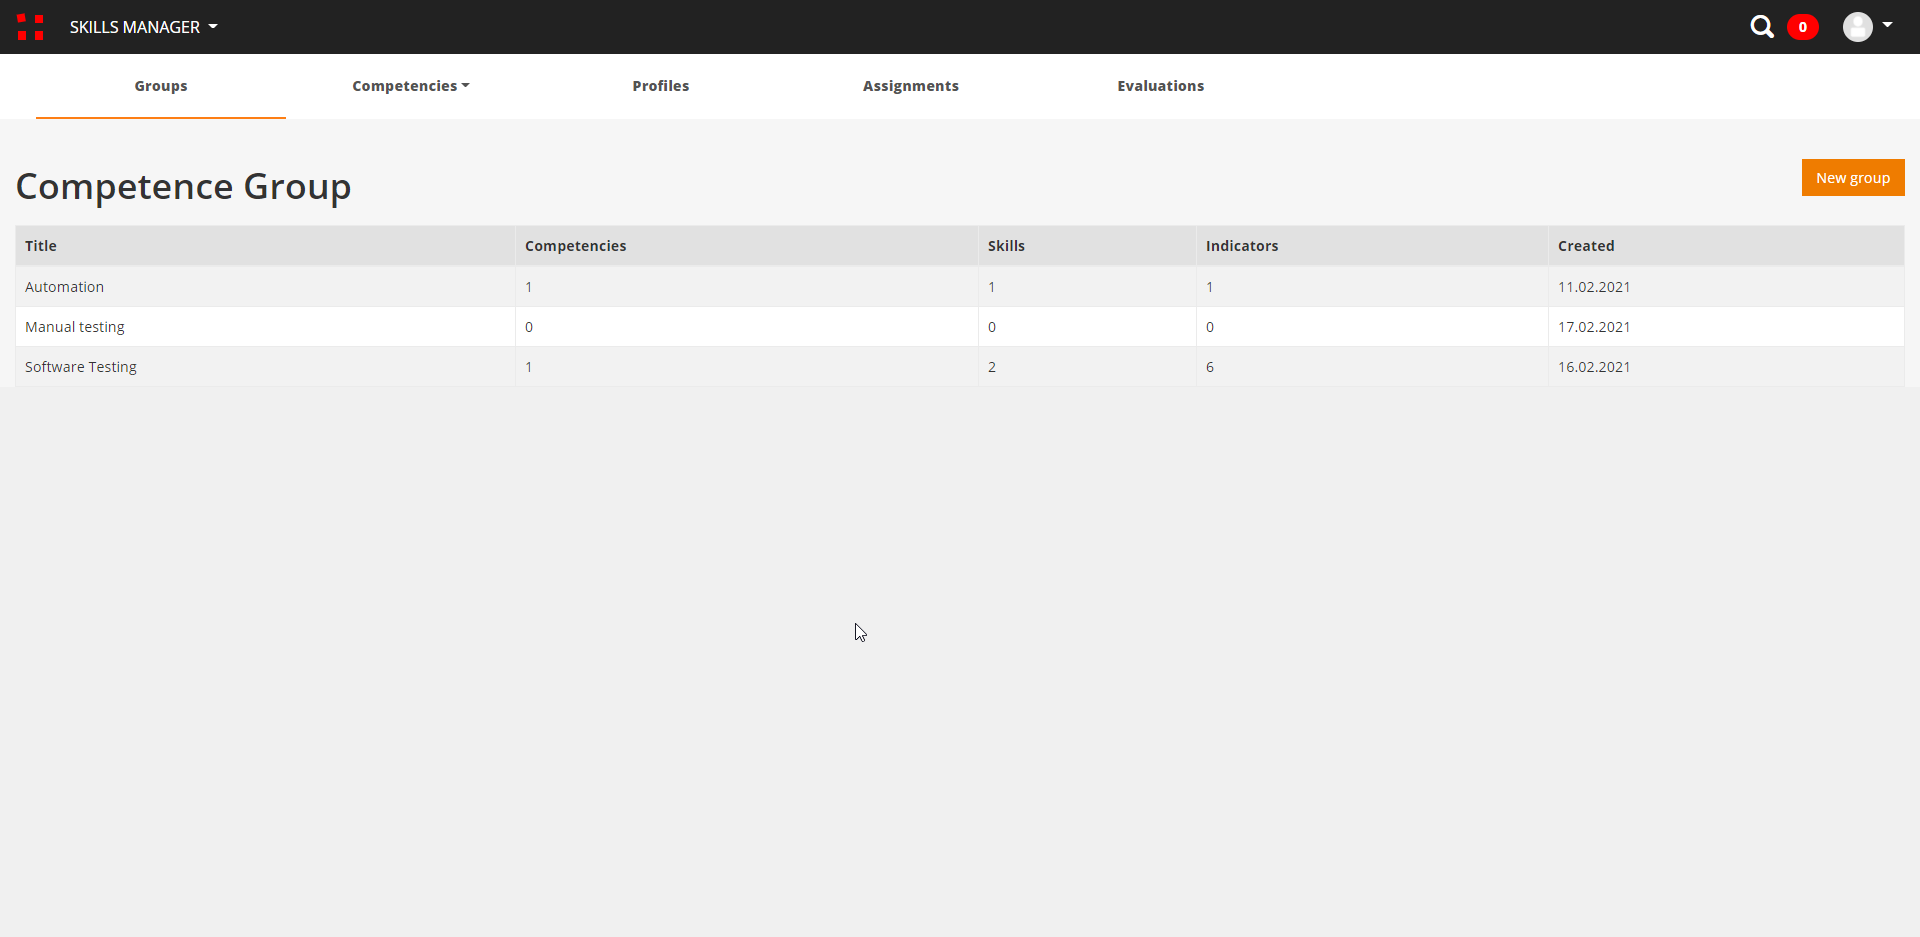Click the Title column header
Viewport: 1920px width, 937px height.
41,246
